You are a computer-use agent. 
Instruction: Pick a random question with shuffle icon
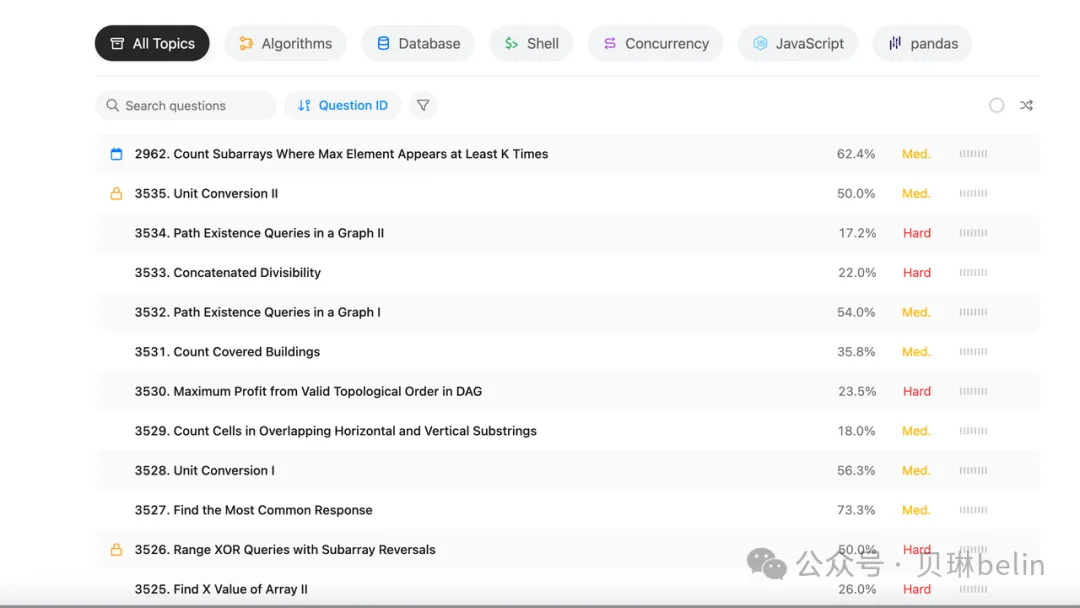pos(1026,105)
